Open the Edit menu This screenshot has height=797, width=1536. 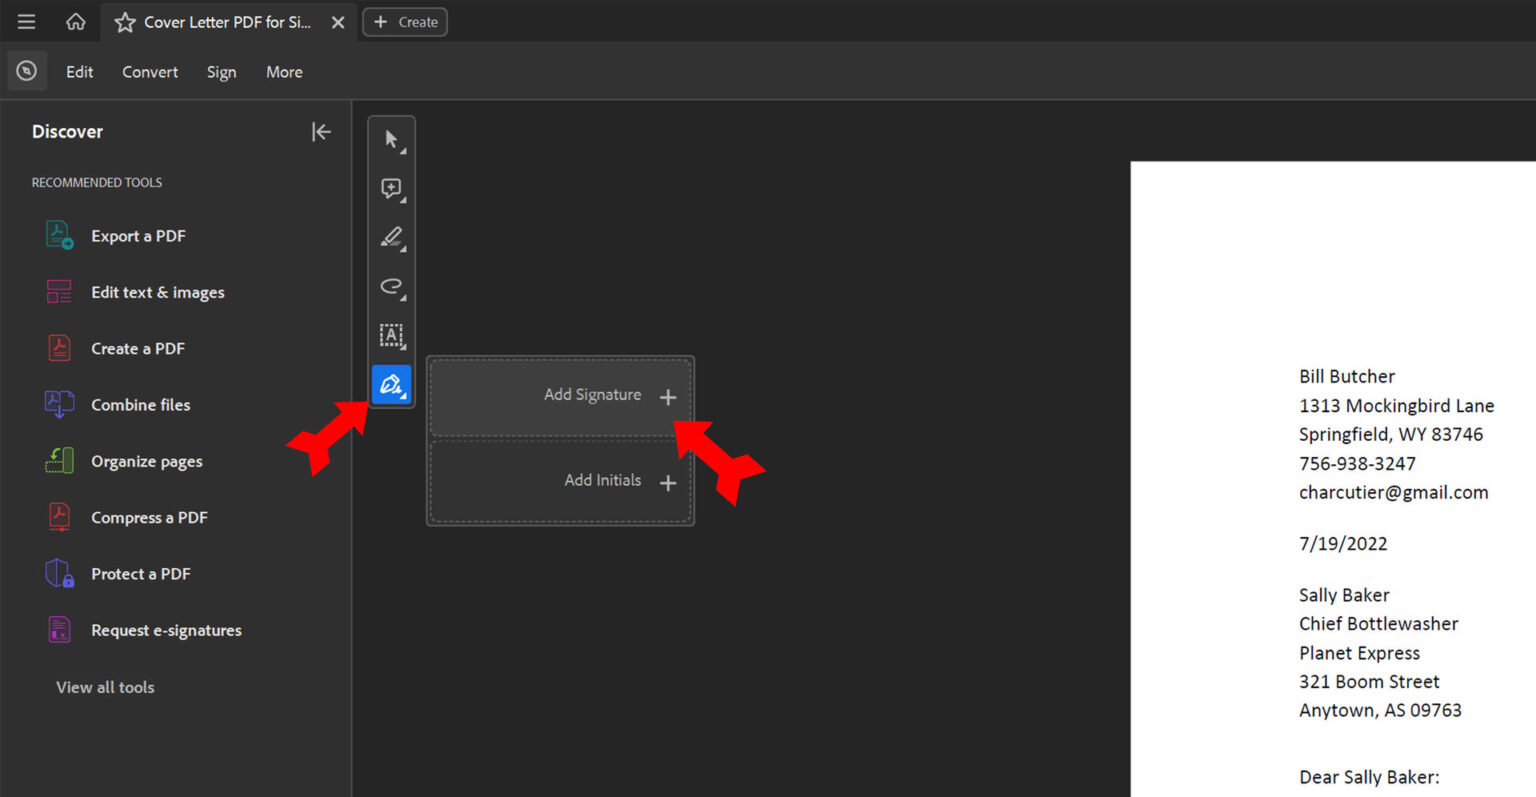click(x=79, y=72)
